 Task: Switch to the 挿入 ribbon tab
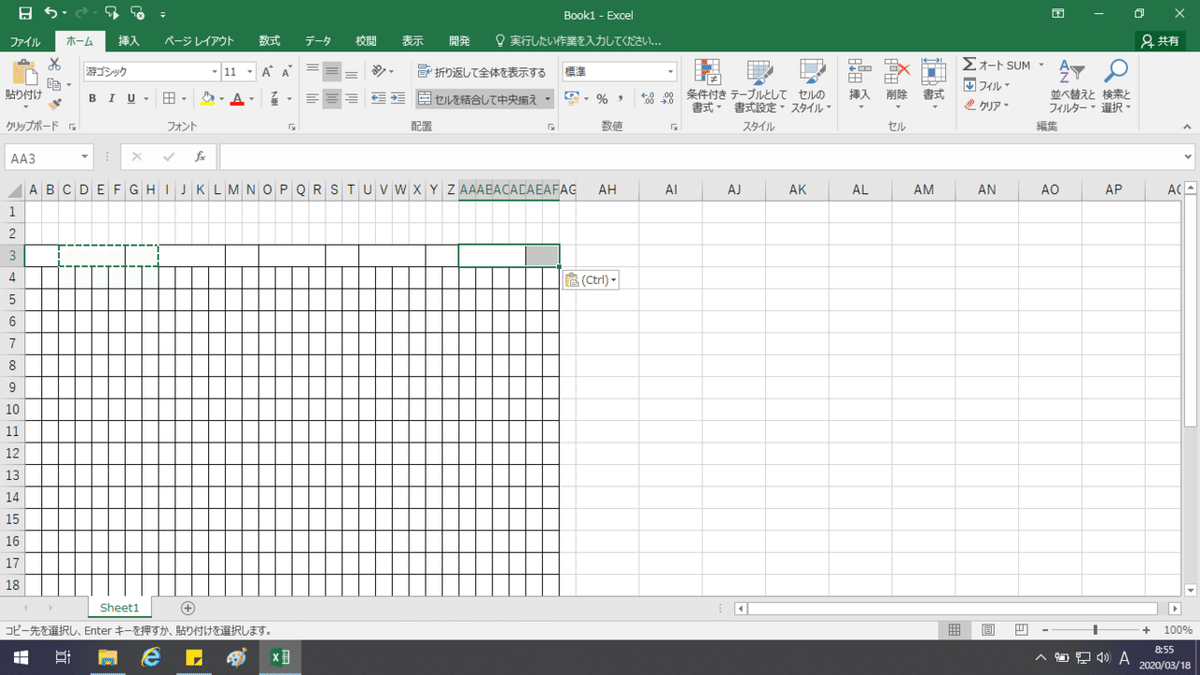pyautogui.click(x=129, y=41)
